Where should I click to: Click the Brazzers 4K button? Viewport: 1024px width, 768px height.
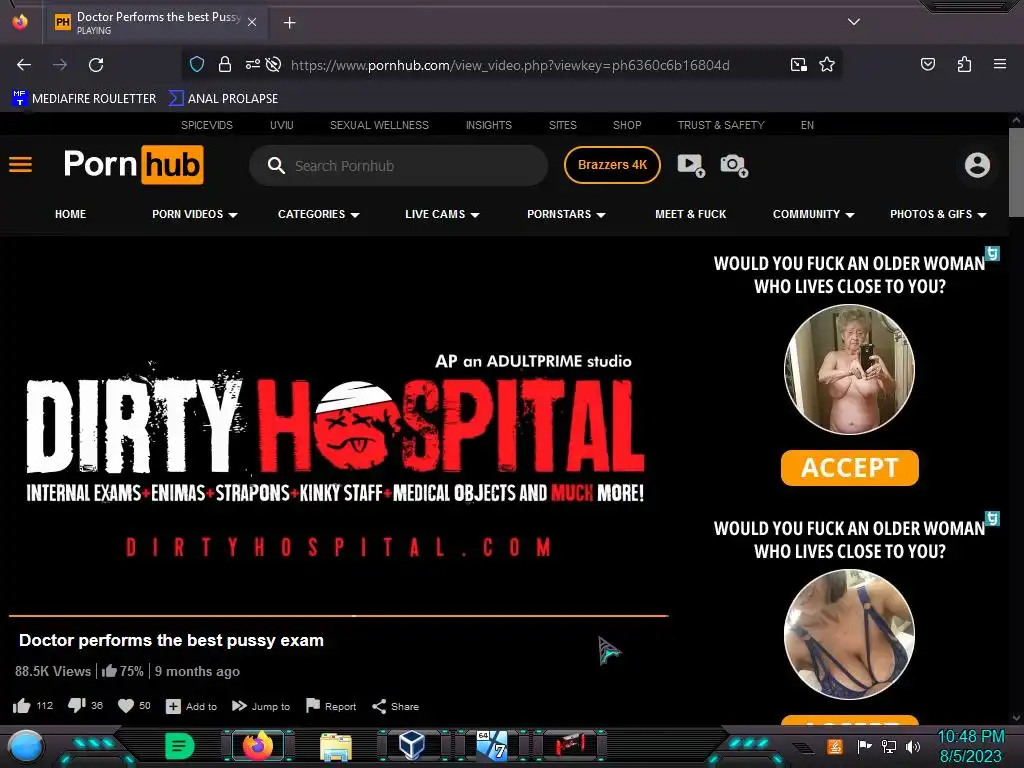[612, 165]
